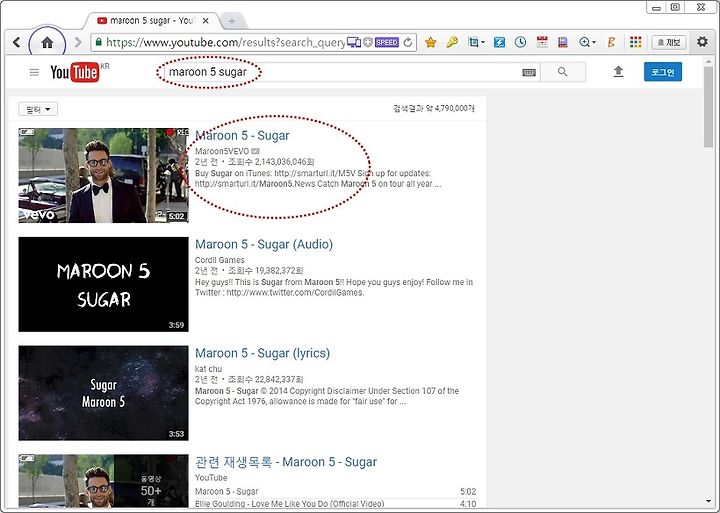Expand the screen capture dropdown arrow
720x513 pixels.
click(x=483, y=43)
